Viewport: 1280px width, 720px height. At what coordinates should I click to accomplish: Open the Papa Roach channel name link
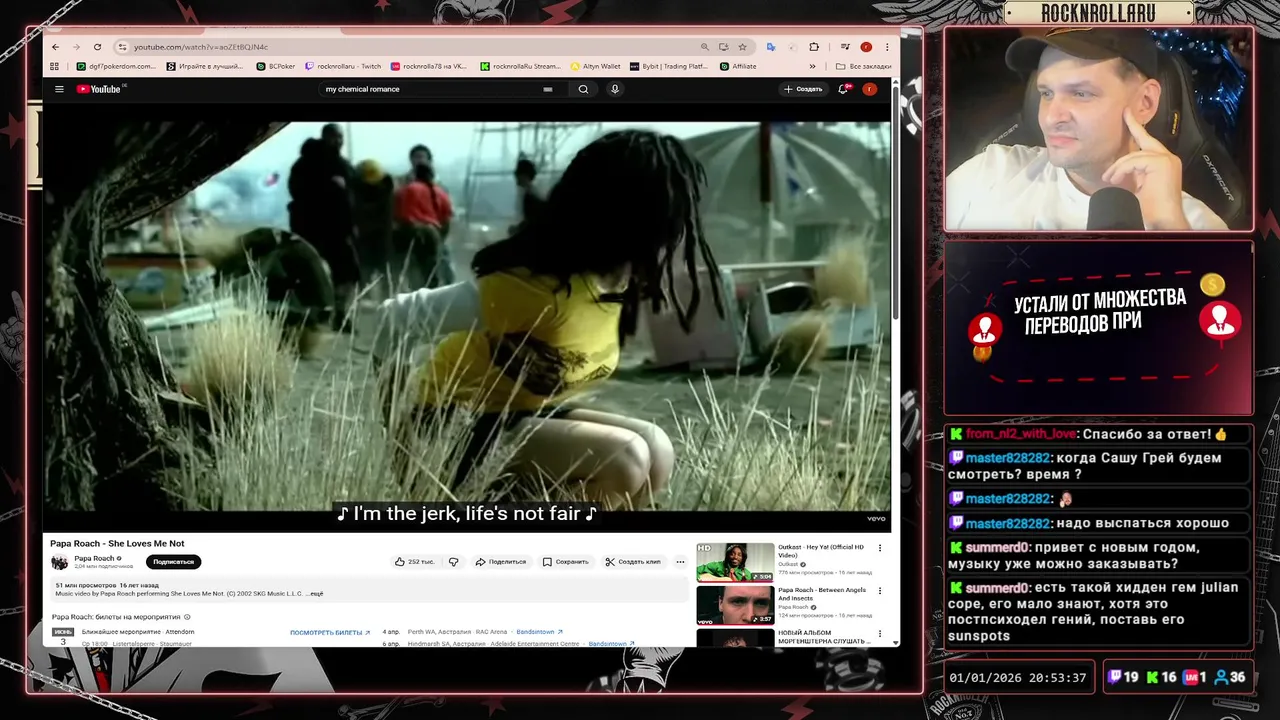click(x=94, y=558)
